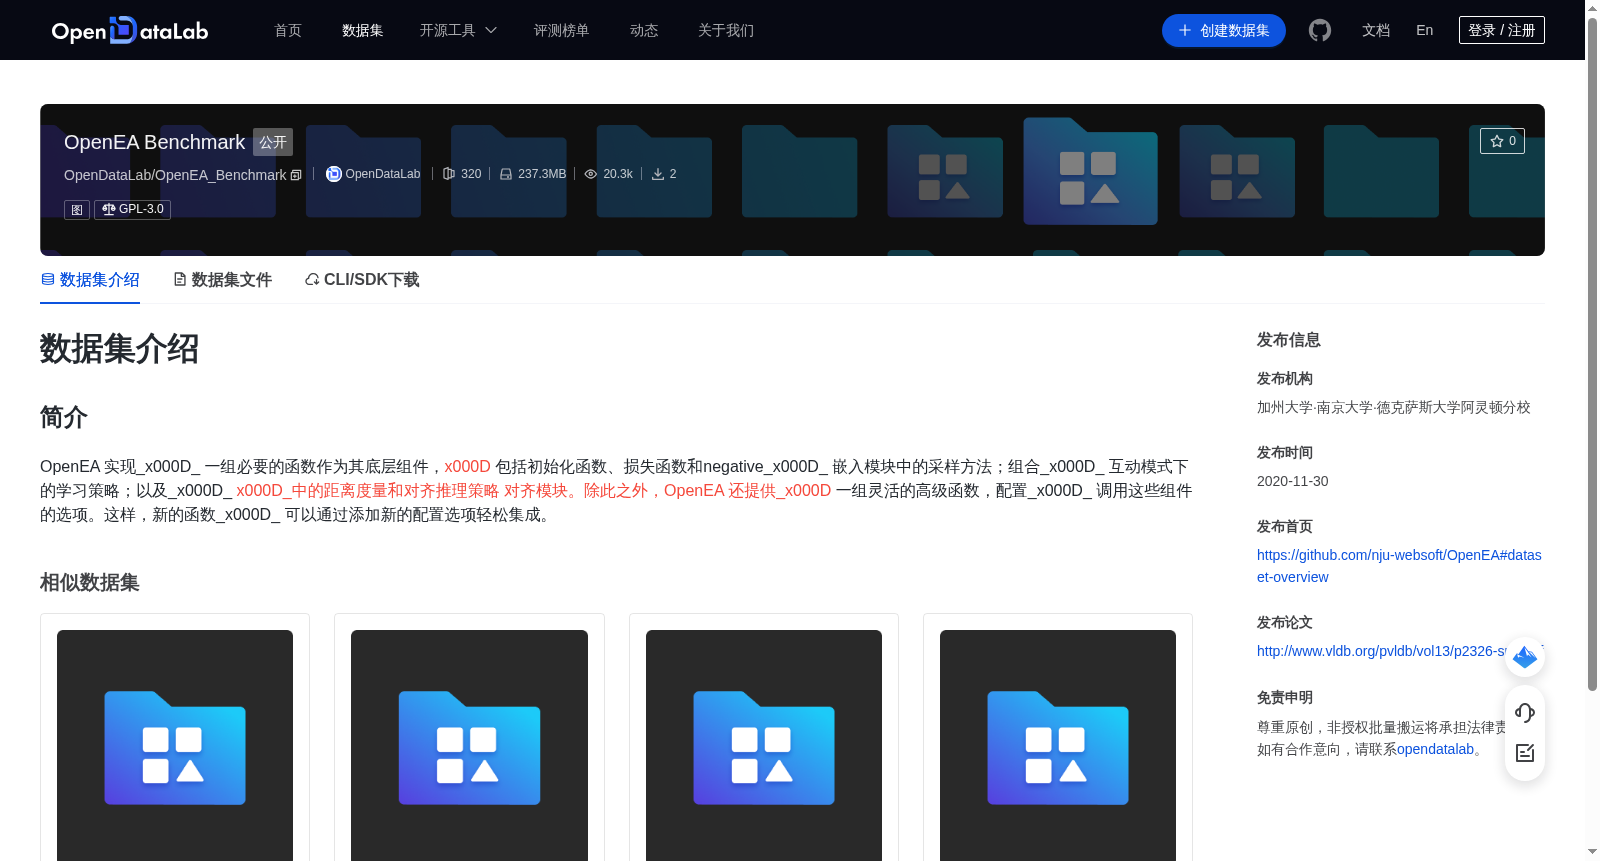The width and height of the screenshot is (1600, 861).
Task: Click the scrollbar down arrow
Action: click(x=1592, y=852)
